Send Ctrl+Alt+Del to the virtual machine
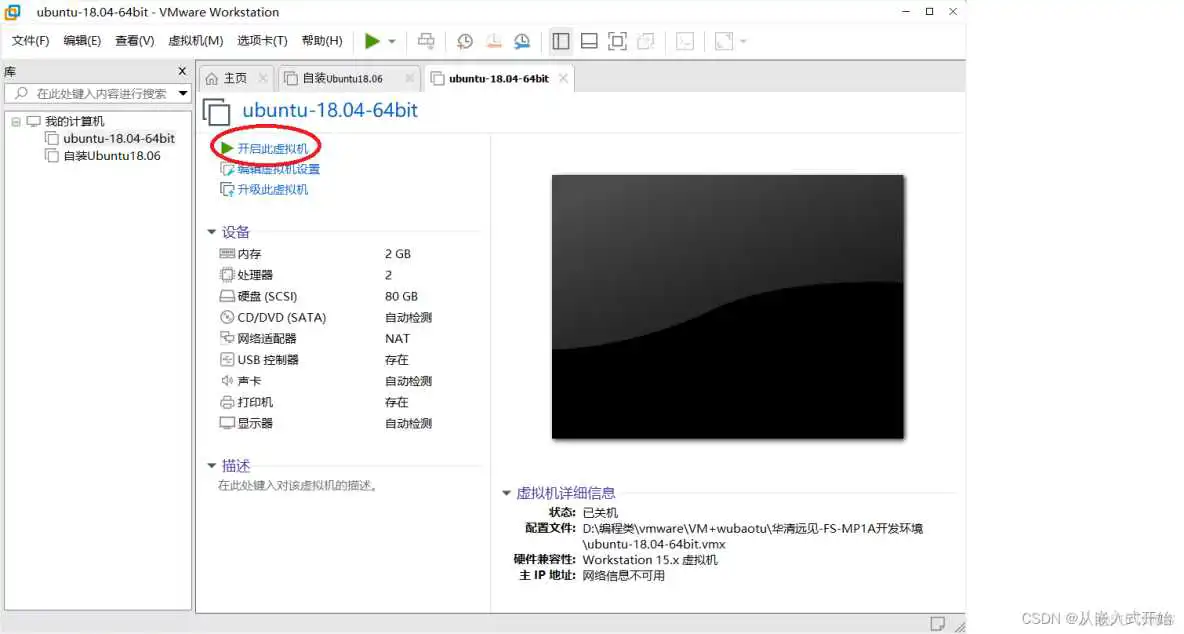The width and height of the screenshot is (1184, 634). click(x=427, y=41)
